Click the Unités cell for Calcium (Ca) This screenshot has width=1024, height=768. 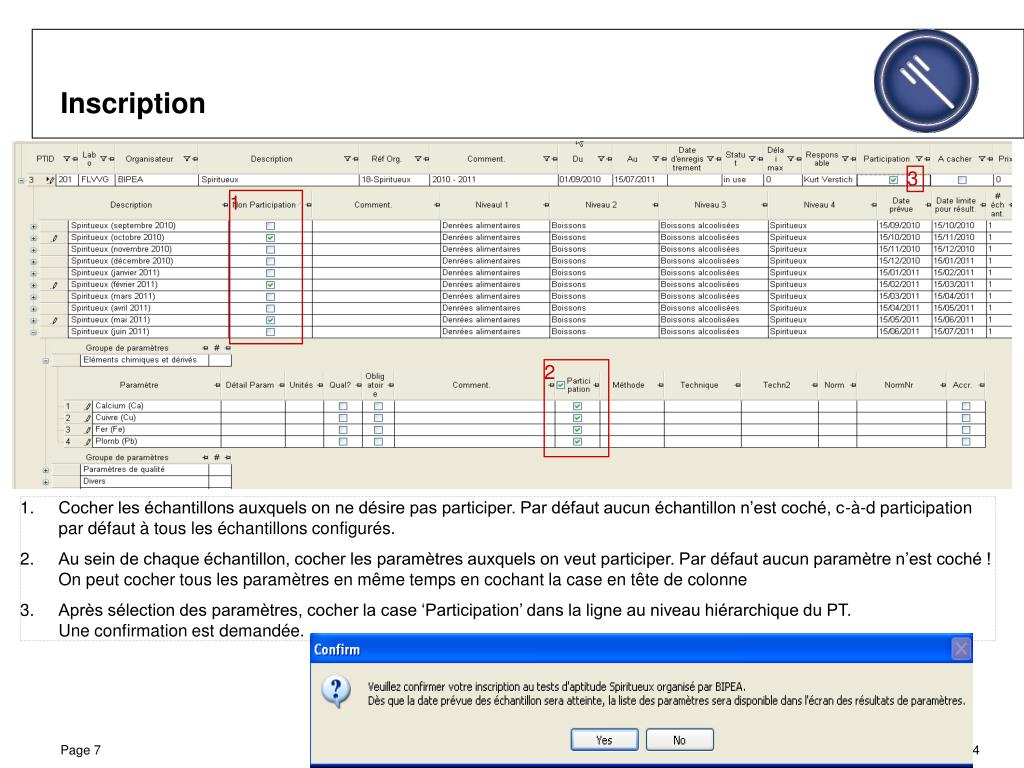coord(304,406)
